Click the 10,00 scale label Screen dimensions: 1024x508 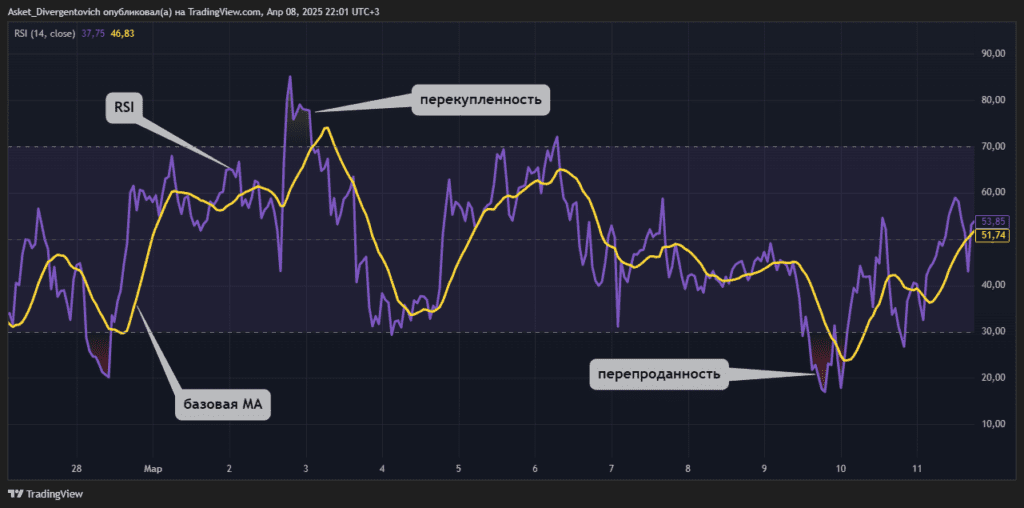[x=993, y=424]
